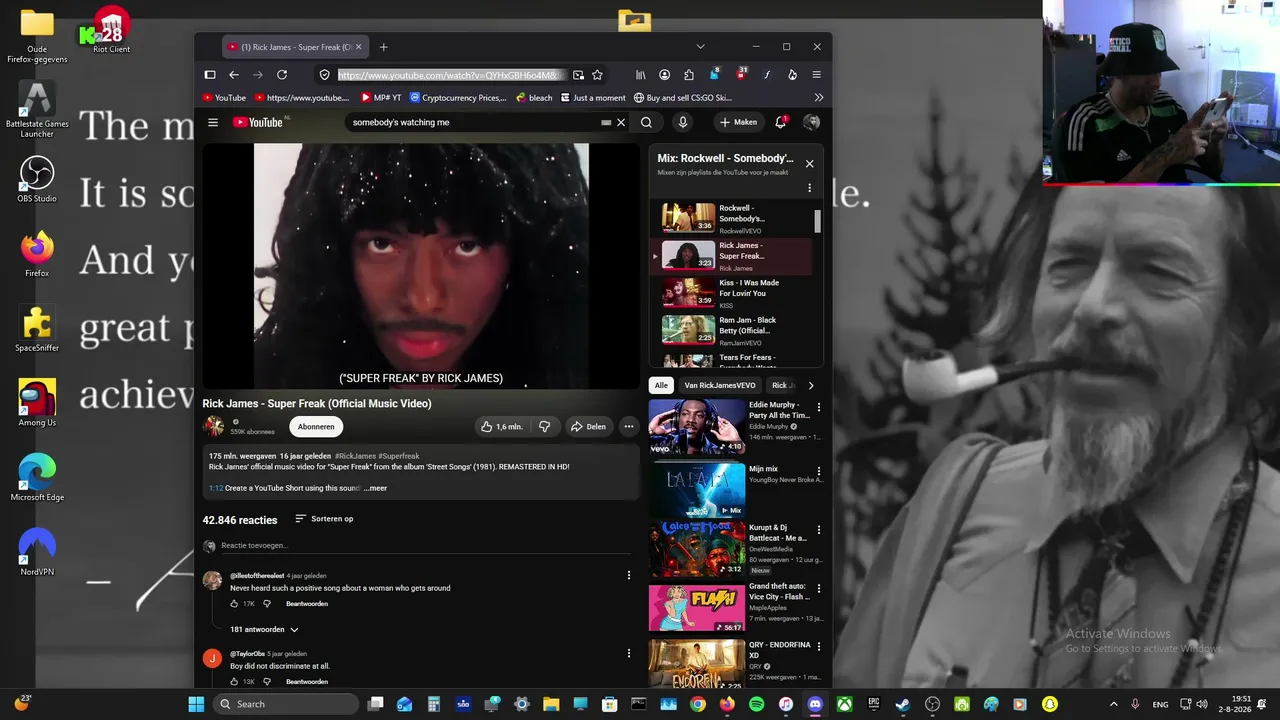
Task: Close the Mix playlist panel
Action: pos(810,164)
